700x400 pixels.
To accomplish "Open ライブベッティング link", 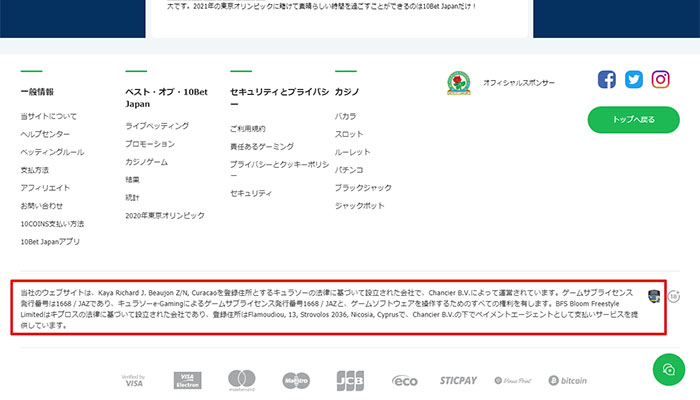I will (157, 126).
